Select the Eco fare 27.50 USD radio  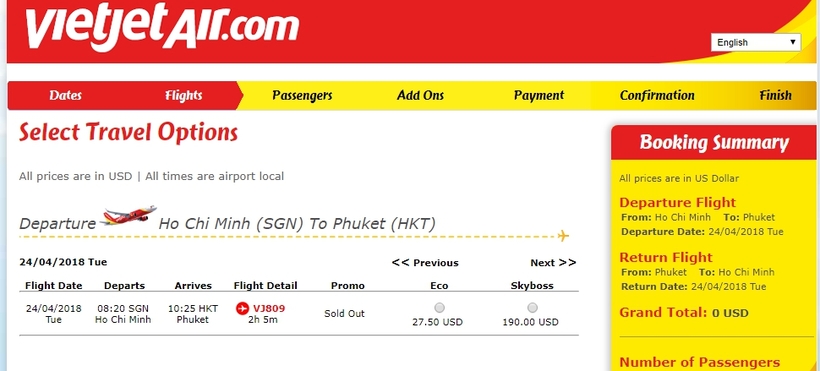(440, 307)
